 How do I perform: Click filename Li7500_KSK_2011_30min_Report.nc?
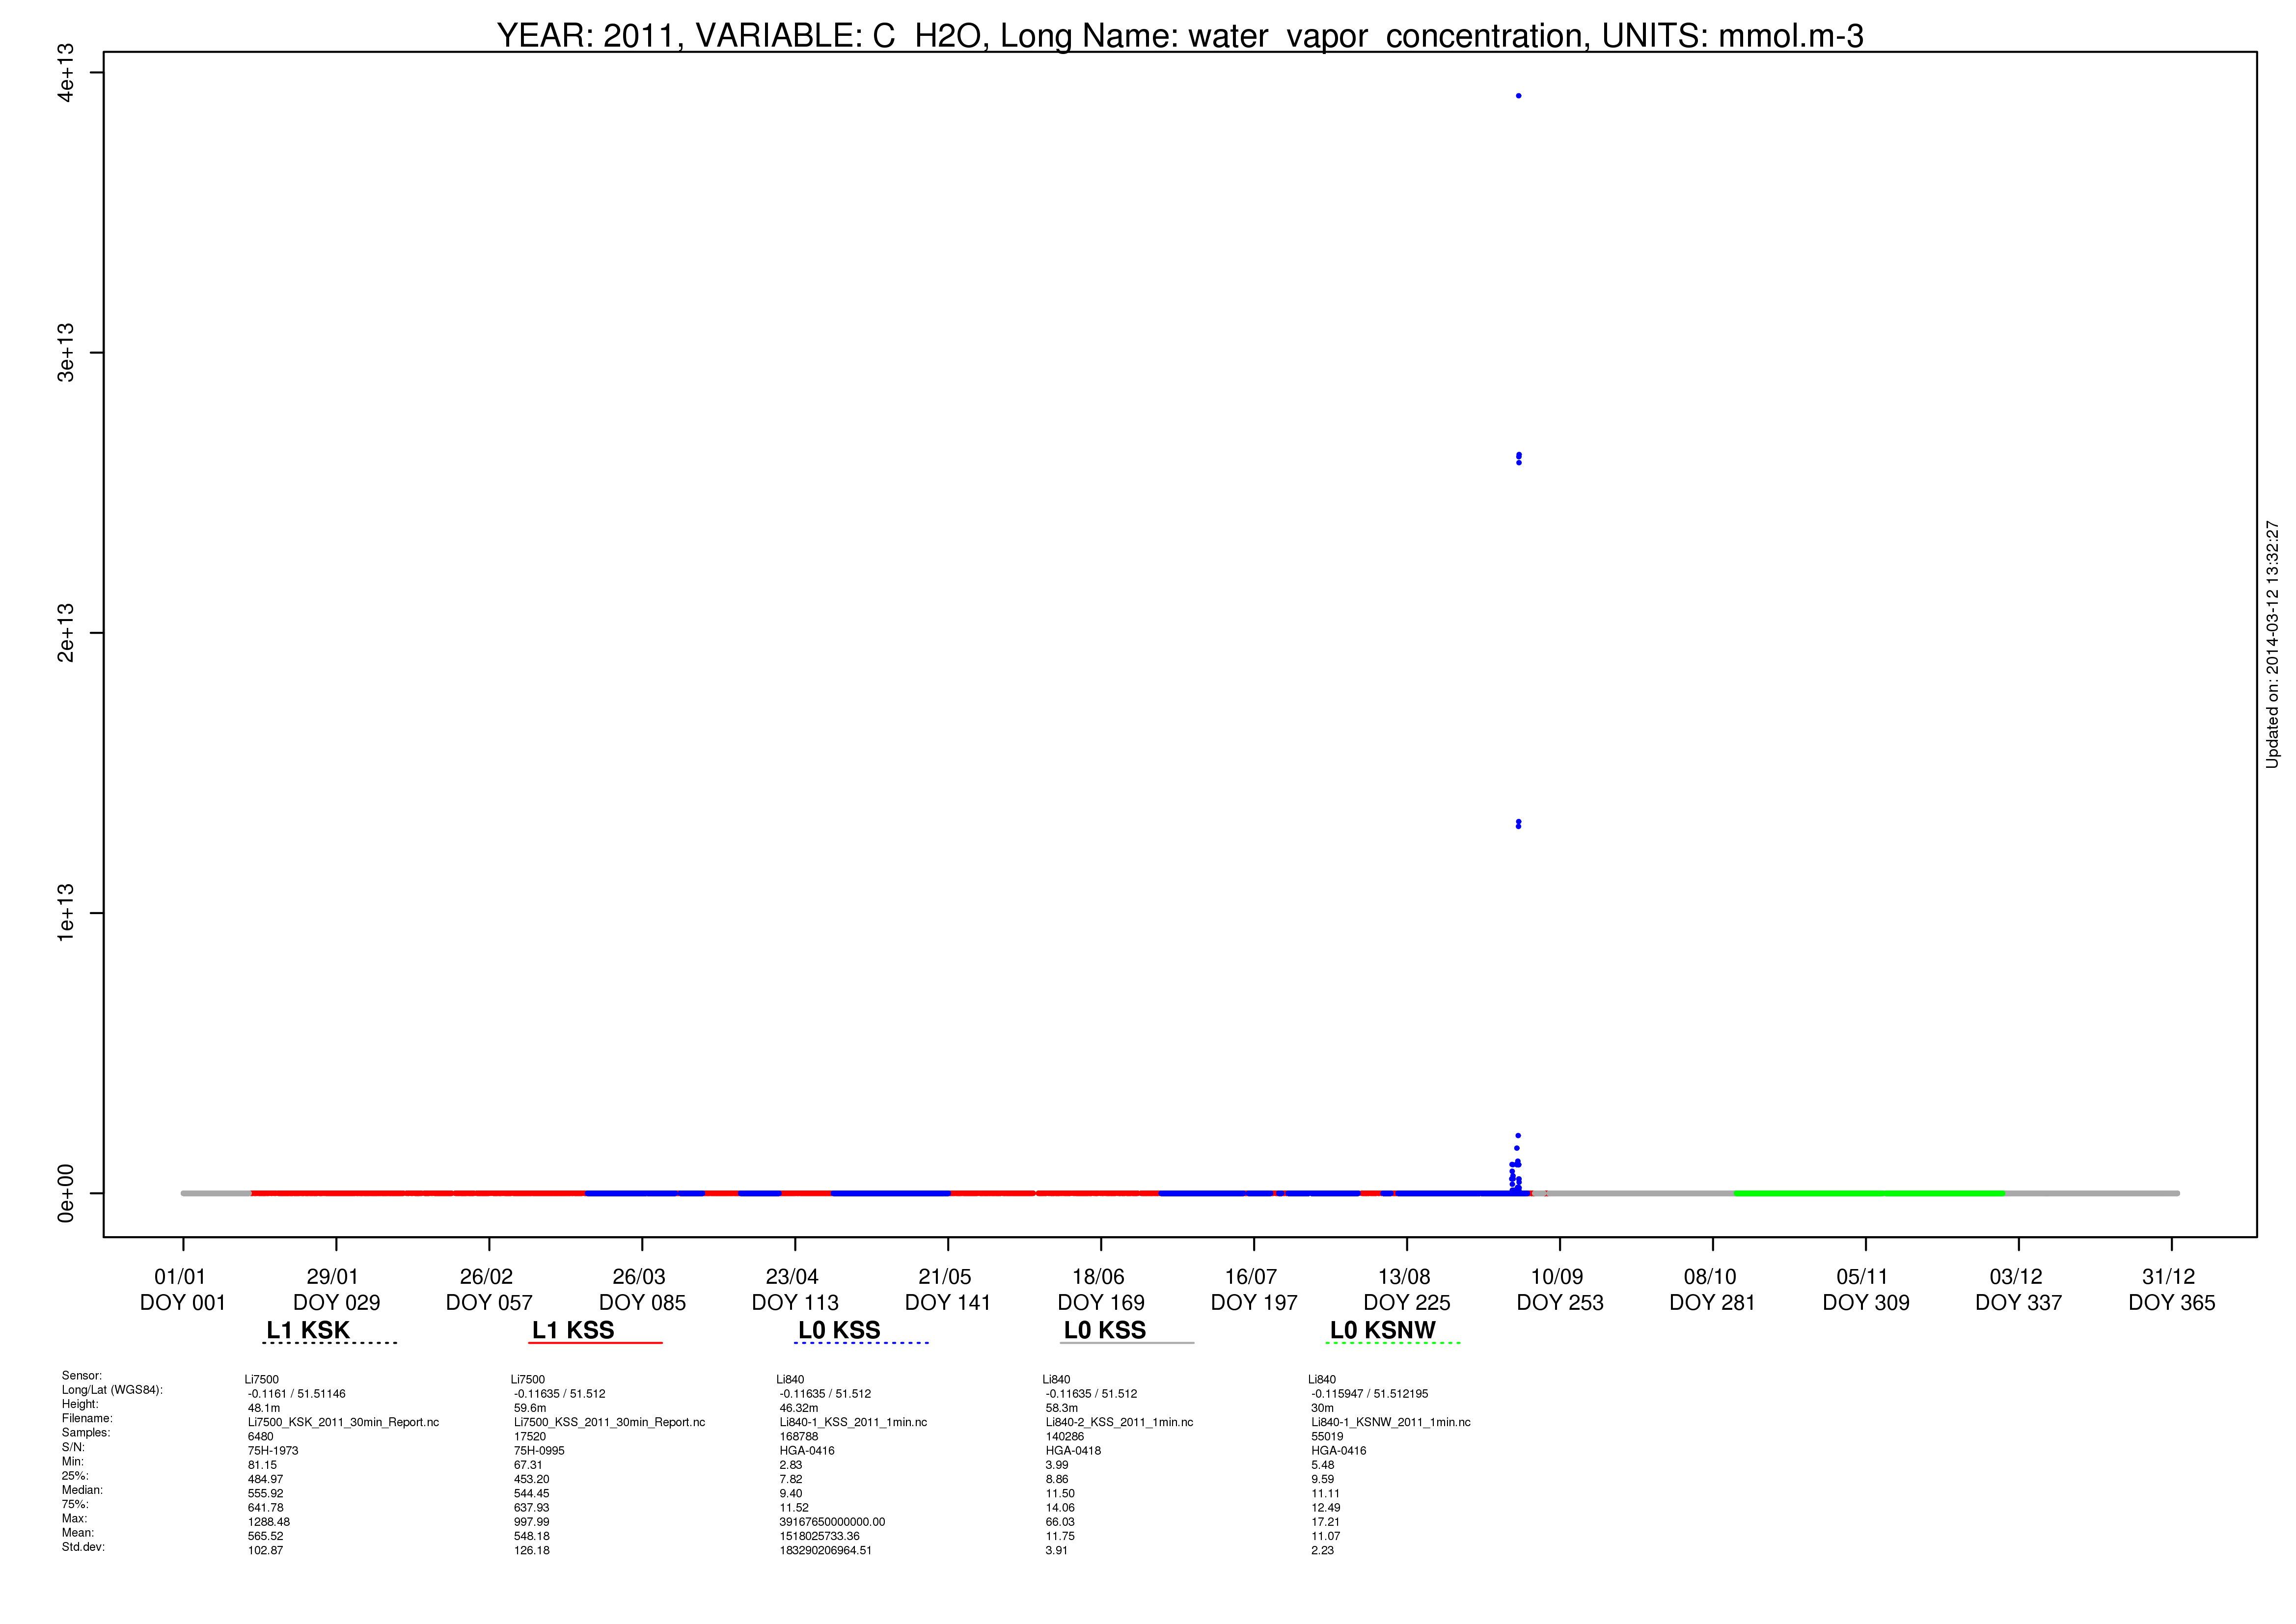[x=343, y=1422]
